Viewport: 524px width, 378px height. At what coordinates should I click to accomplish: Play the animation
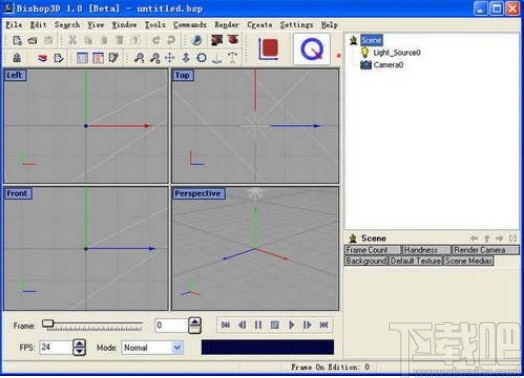pos(291,325)
